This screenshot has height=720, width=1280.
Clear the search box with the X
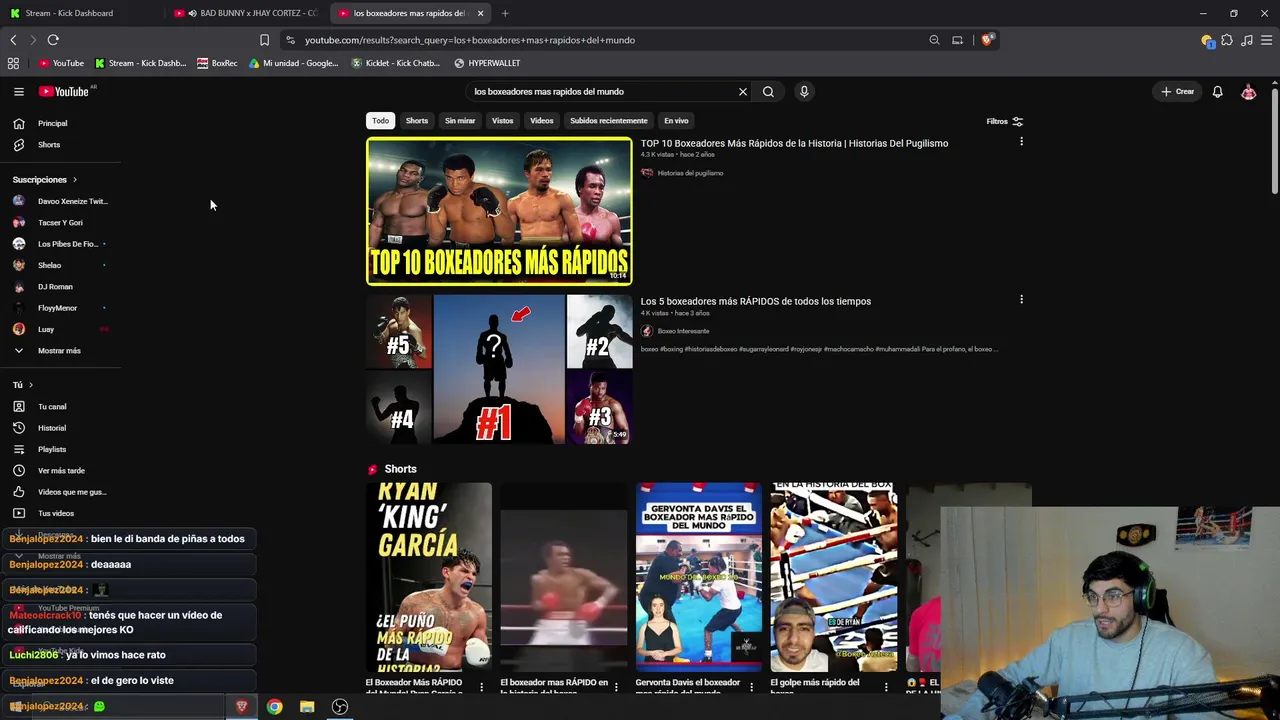743,91
